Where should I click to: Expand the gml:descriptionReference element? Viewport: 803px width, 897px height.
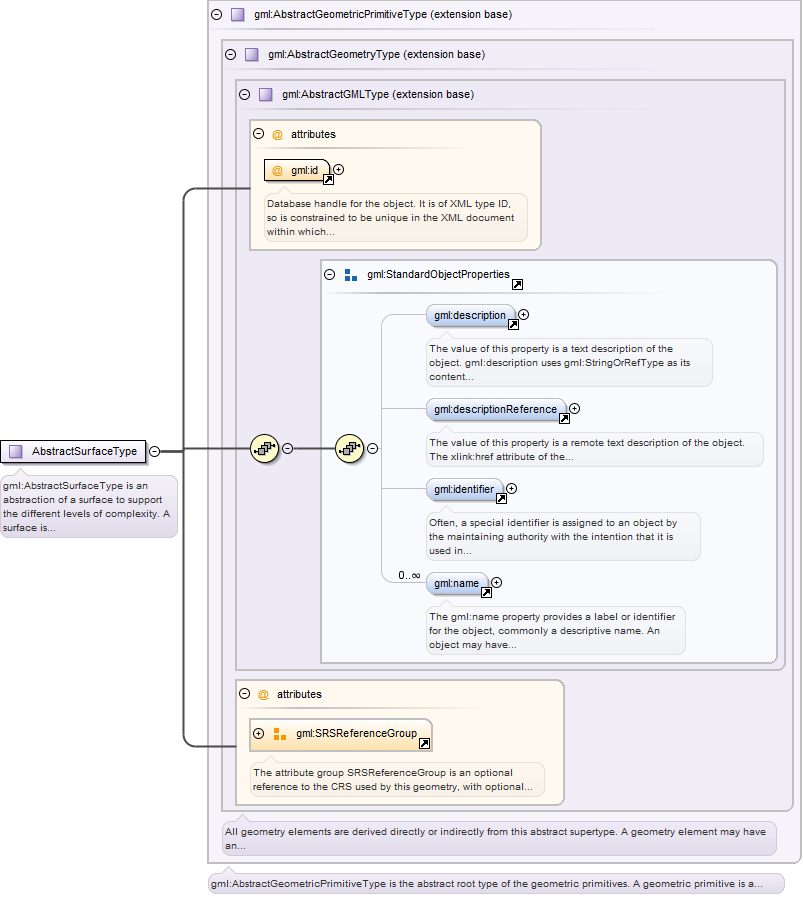tap(574, 408)
